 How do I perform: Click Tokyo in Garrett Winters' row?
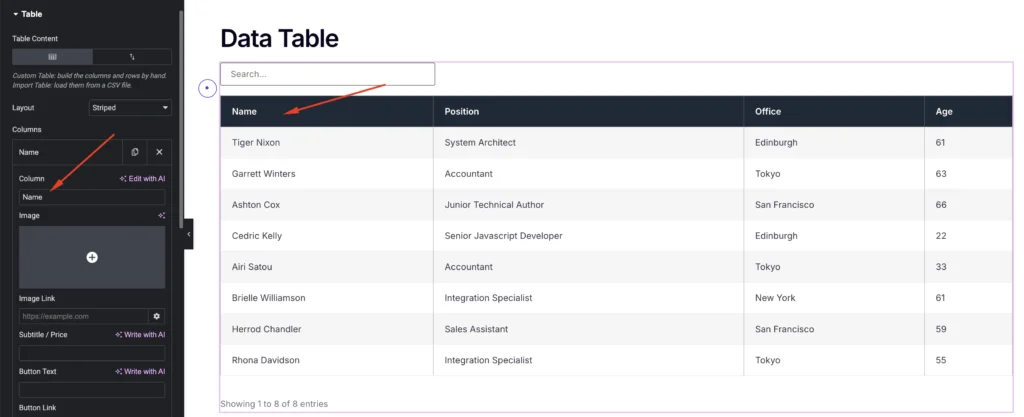(x=834, y=174)
